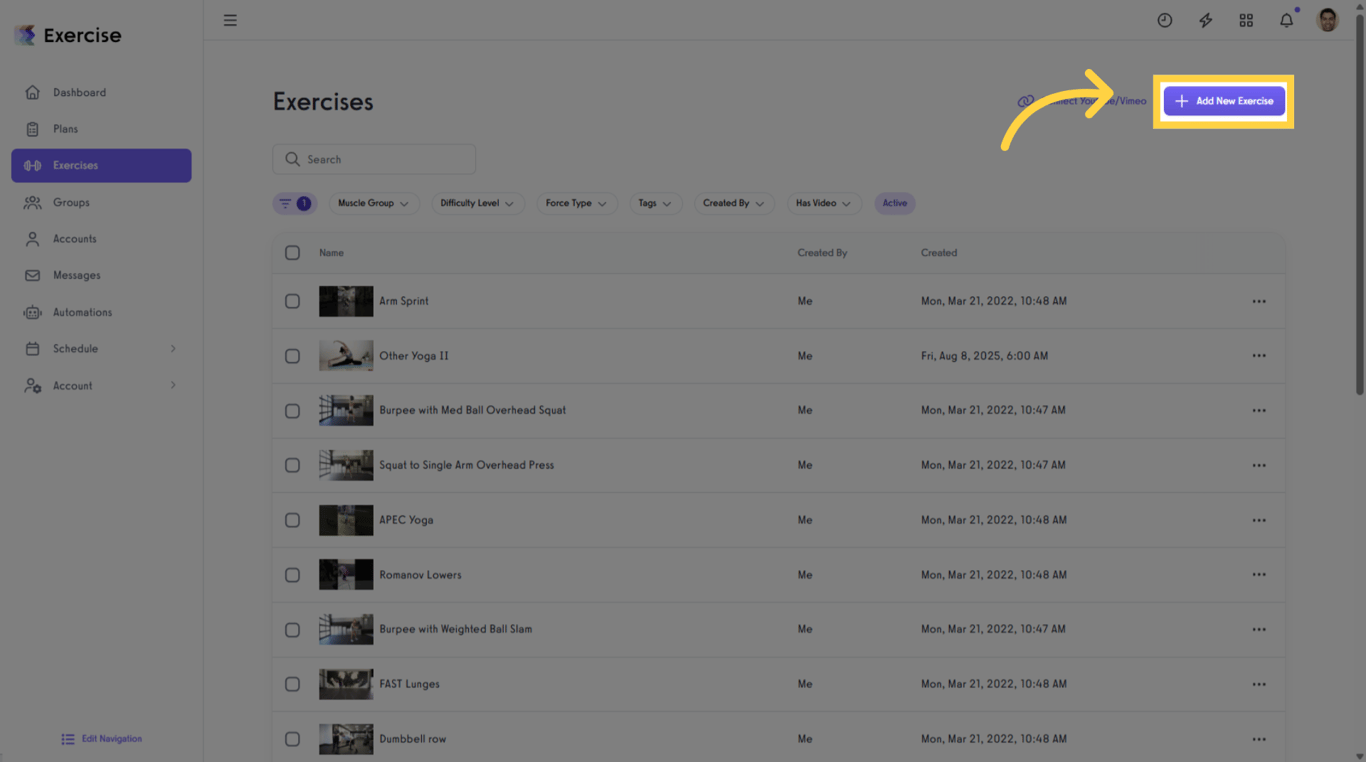Open the Arm Sprint video thumbnail

coord(346,301)
